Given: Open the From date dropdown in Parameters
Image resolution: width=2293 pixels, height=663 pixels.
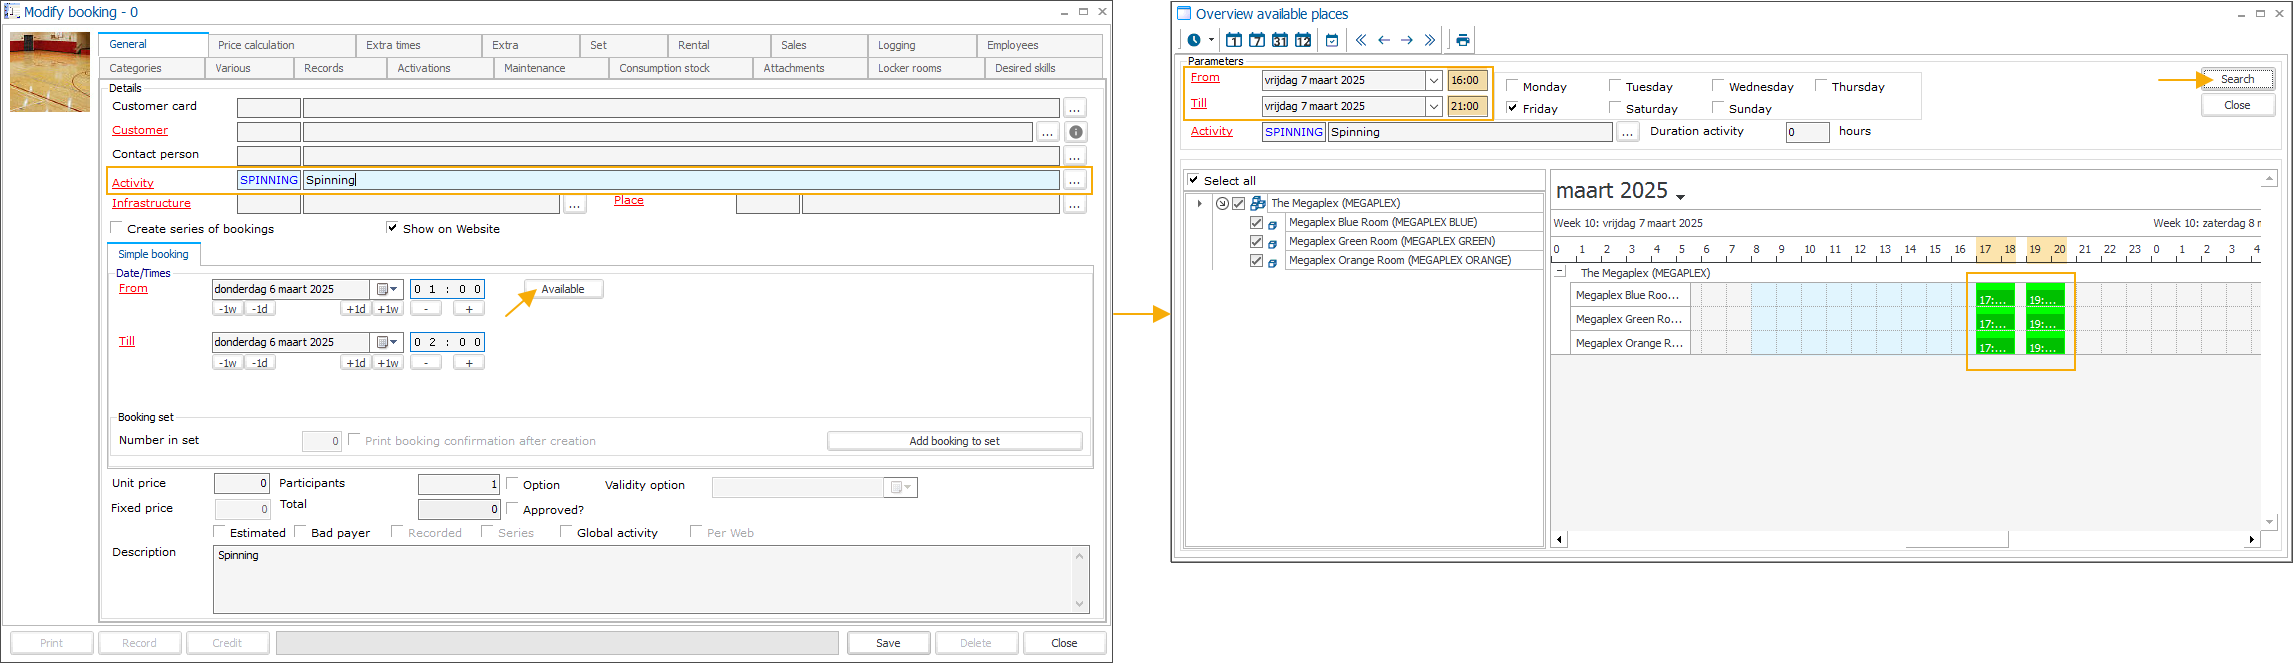Looking at the screenshot, I should (x=1433, y=80).
